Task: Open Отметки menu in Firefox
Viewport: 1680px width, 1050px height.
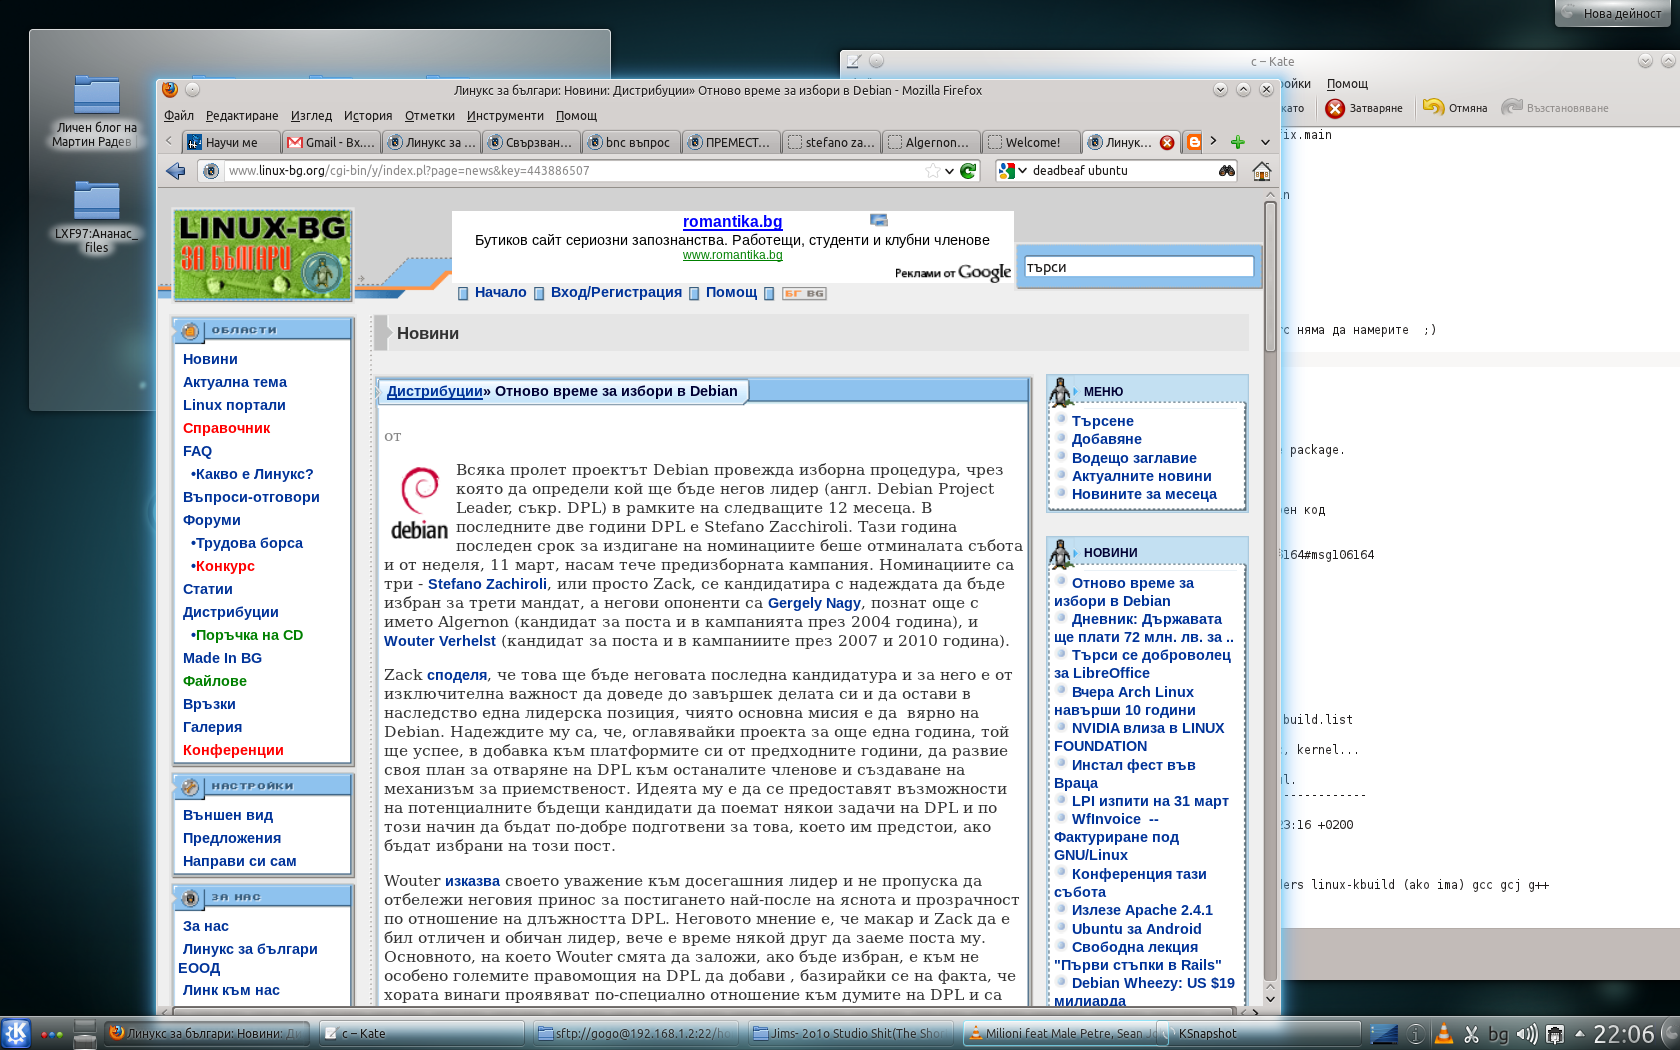Action: 430,116
